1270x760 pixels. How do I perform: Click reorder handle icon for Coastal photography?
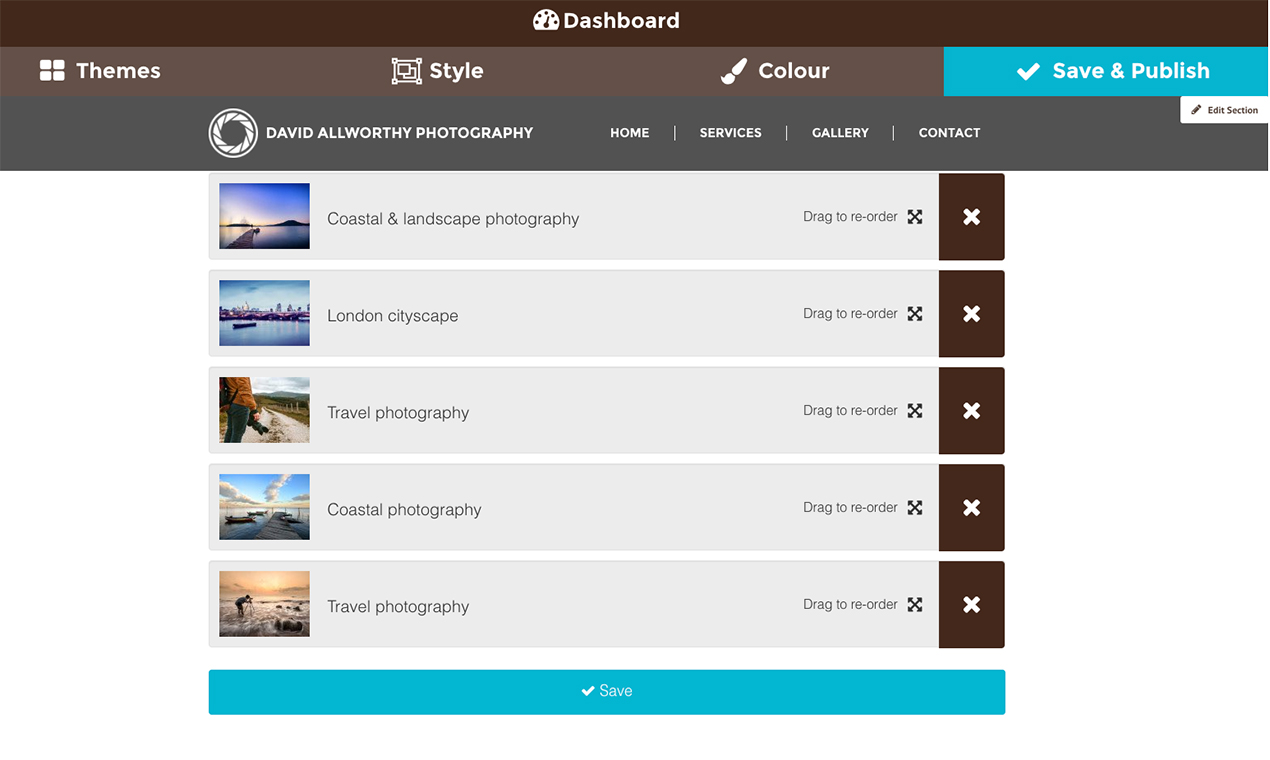[x=915, y=508]
